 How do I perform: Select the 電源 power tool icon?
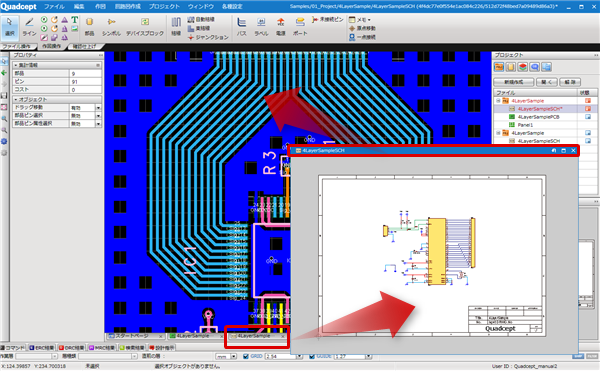click(280, 27)
